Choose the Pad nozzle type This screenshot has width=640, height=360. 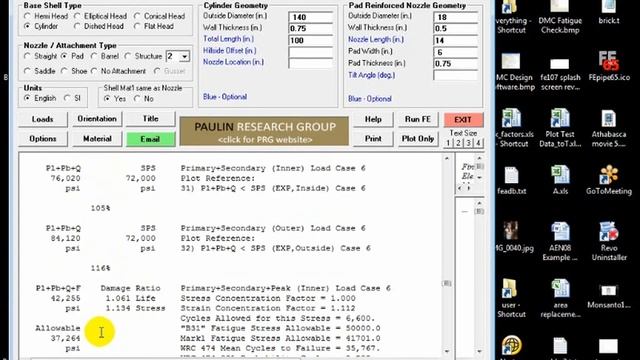coord(64,56)
